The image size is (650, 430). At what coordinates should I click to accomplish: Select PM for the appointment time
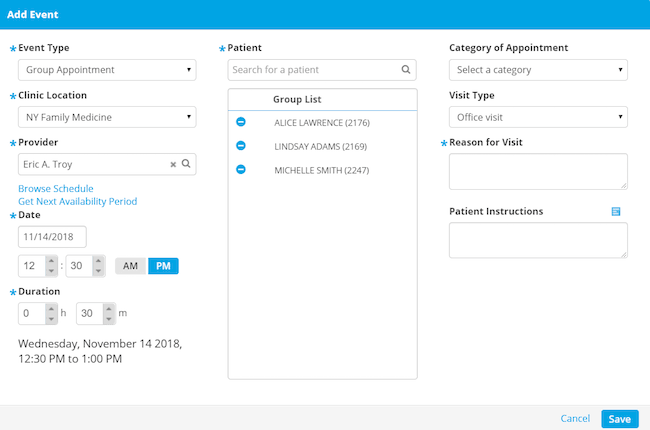[163, 266]
